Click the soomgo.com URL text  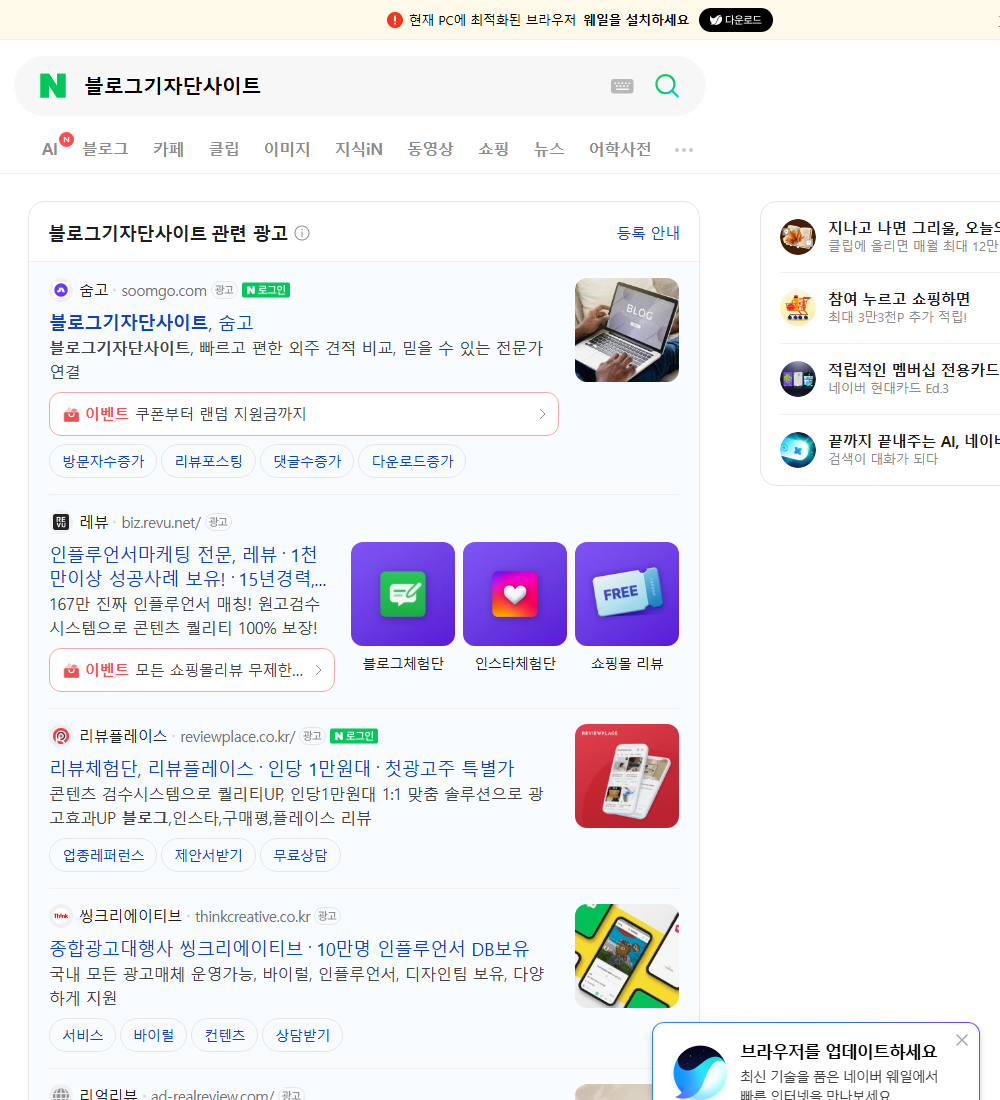(x=164, y=290)
